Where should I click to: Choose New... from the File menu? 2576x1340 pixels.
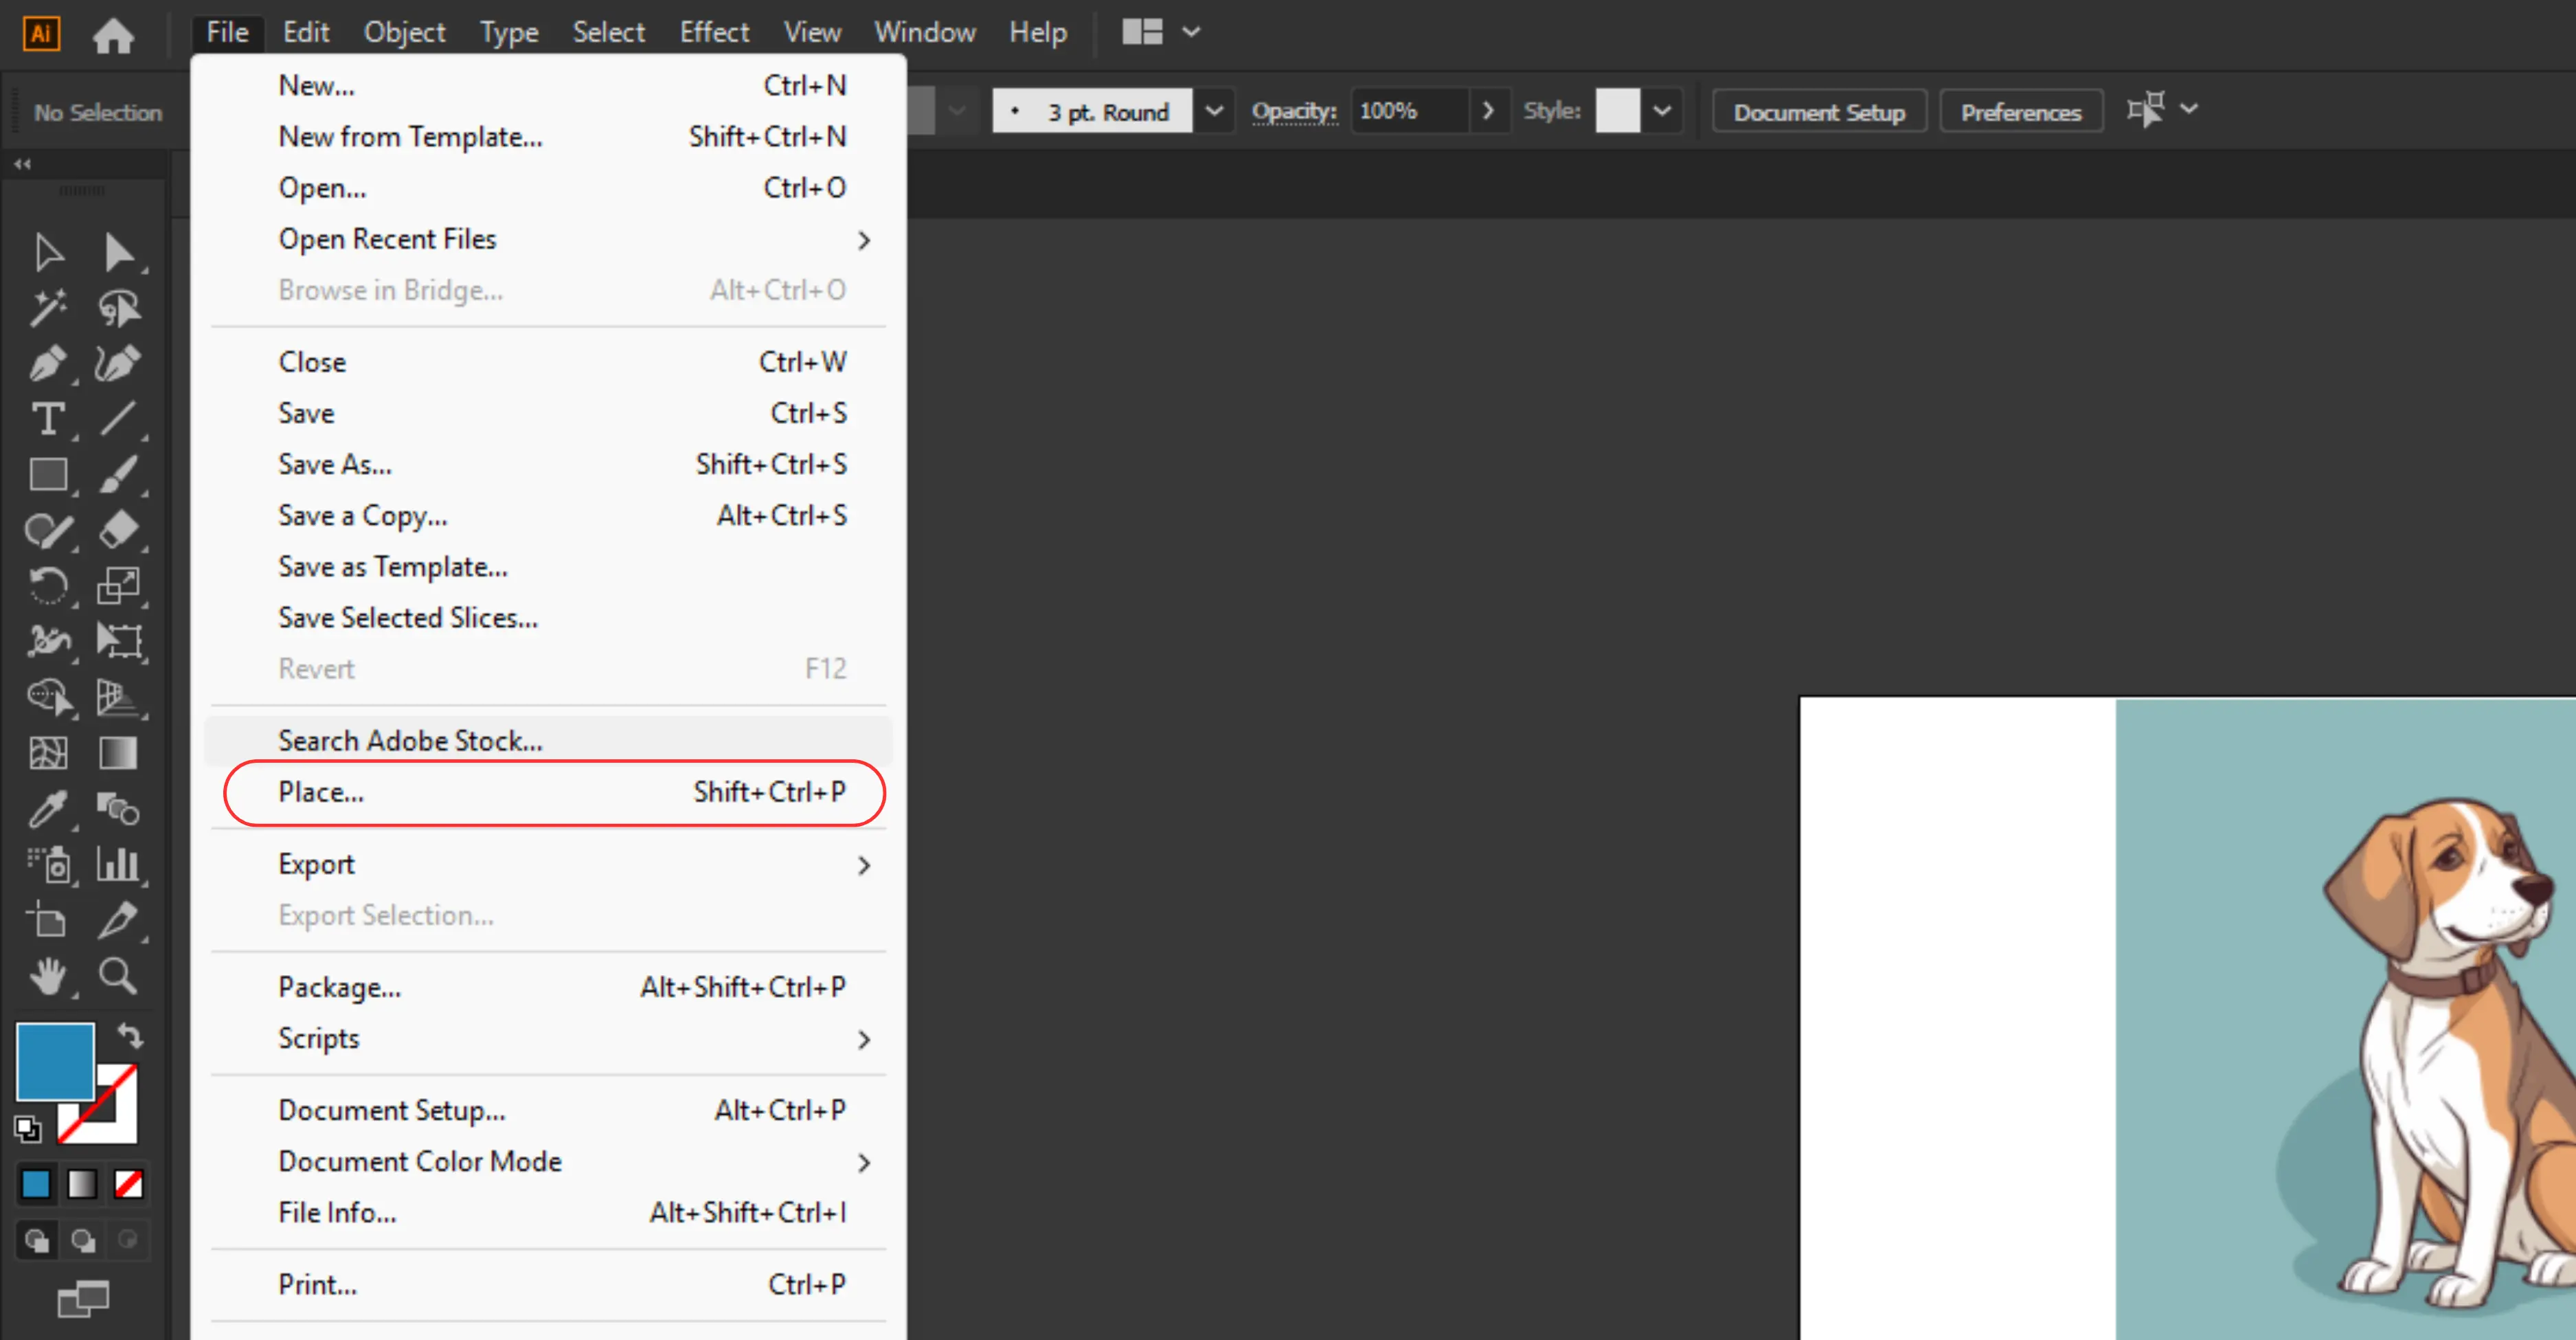pos(549,86)
